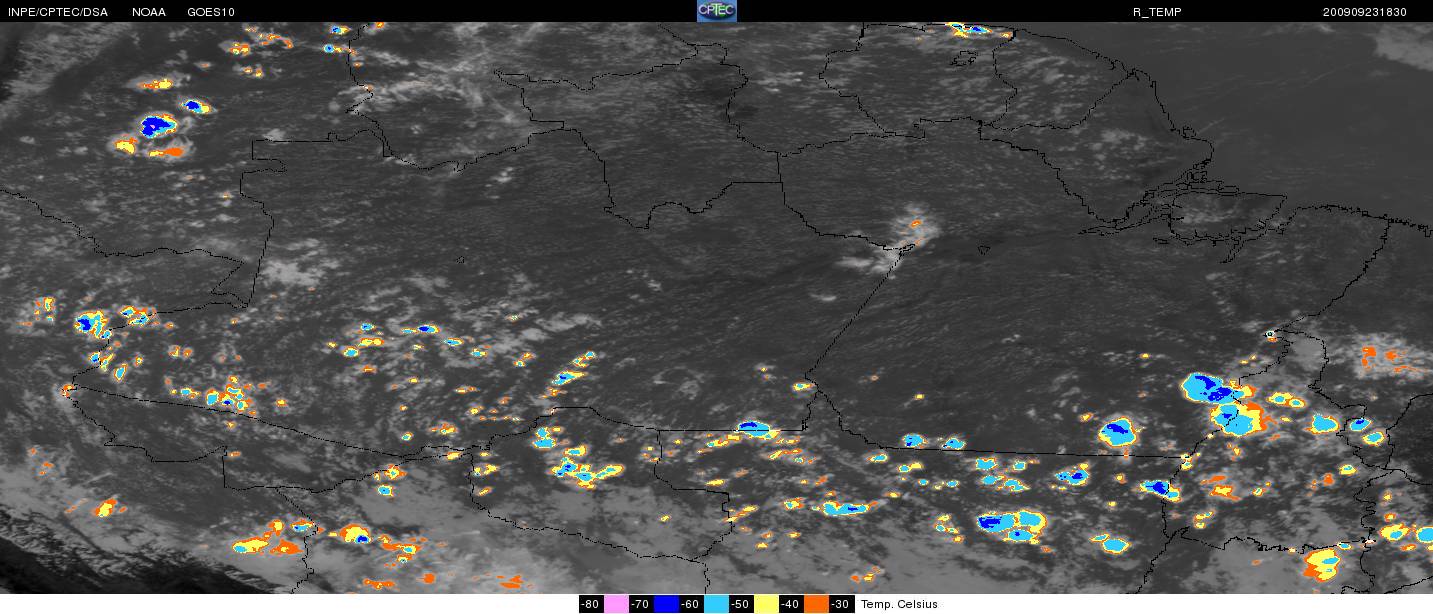Click the -70 legend value

click(641, 604)
